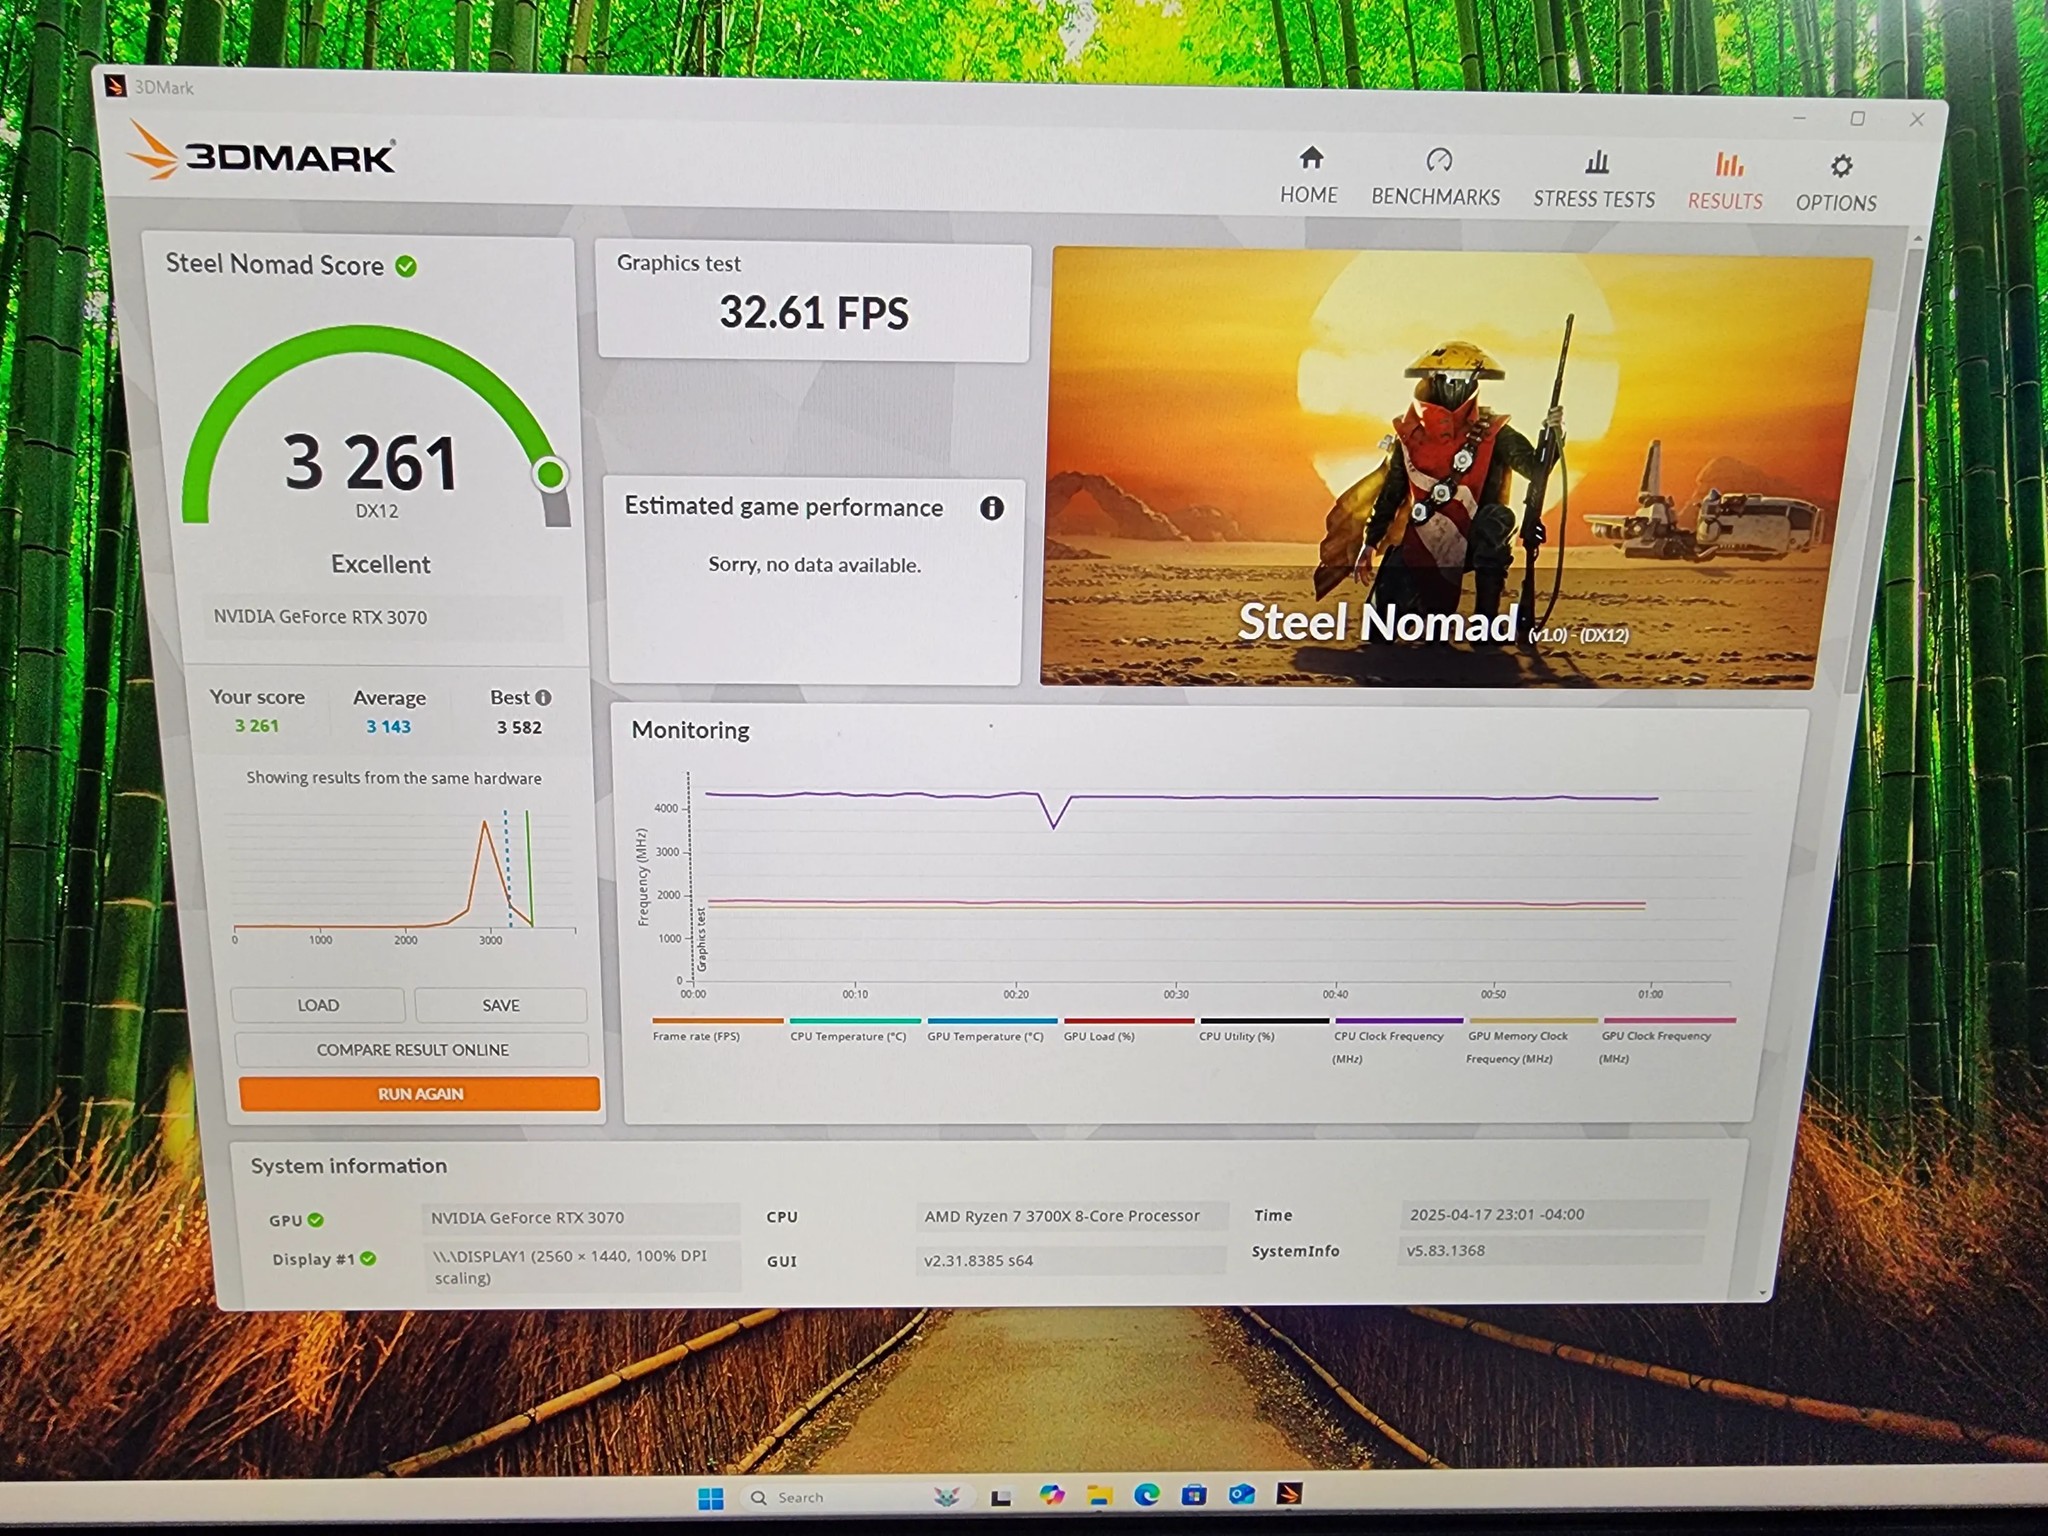Open Microsoft Edge from the taskbar
The width and height of the screenshot is (2048, 1536).
pos(1147,1495)
